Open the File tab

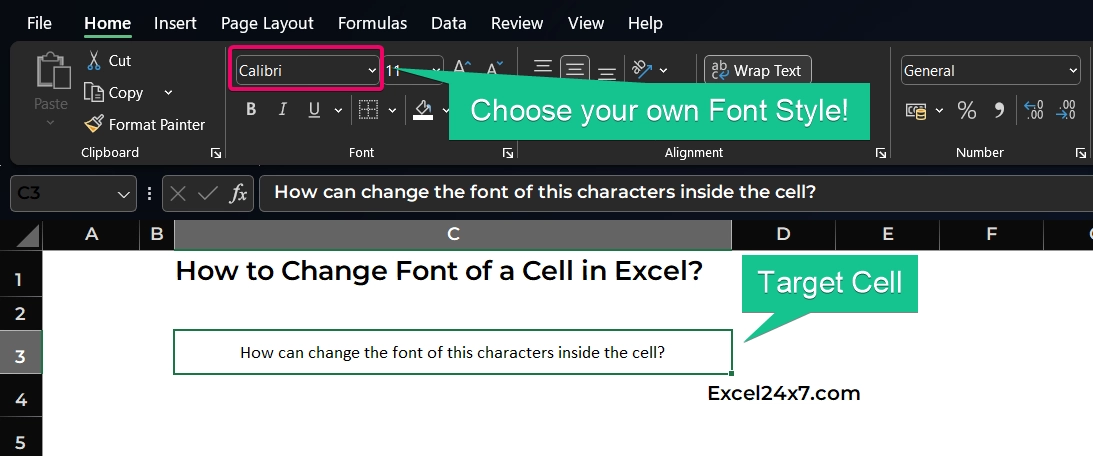(x=39, y=23)
